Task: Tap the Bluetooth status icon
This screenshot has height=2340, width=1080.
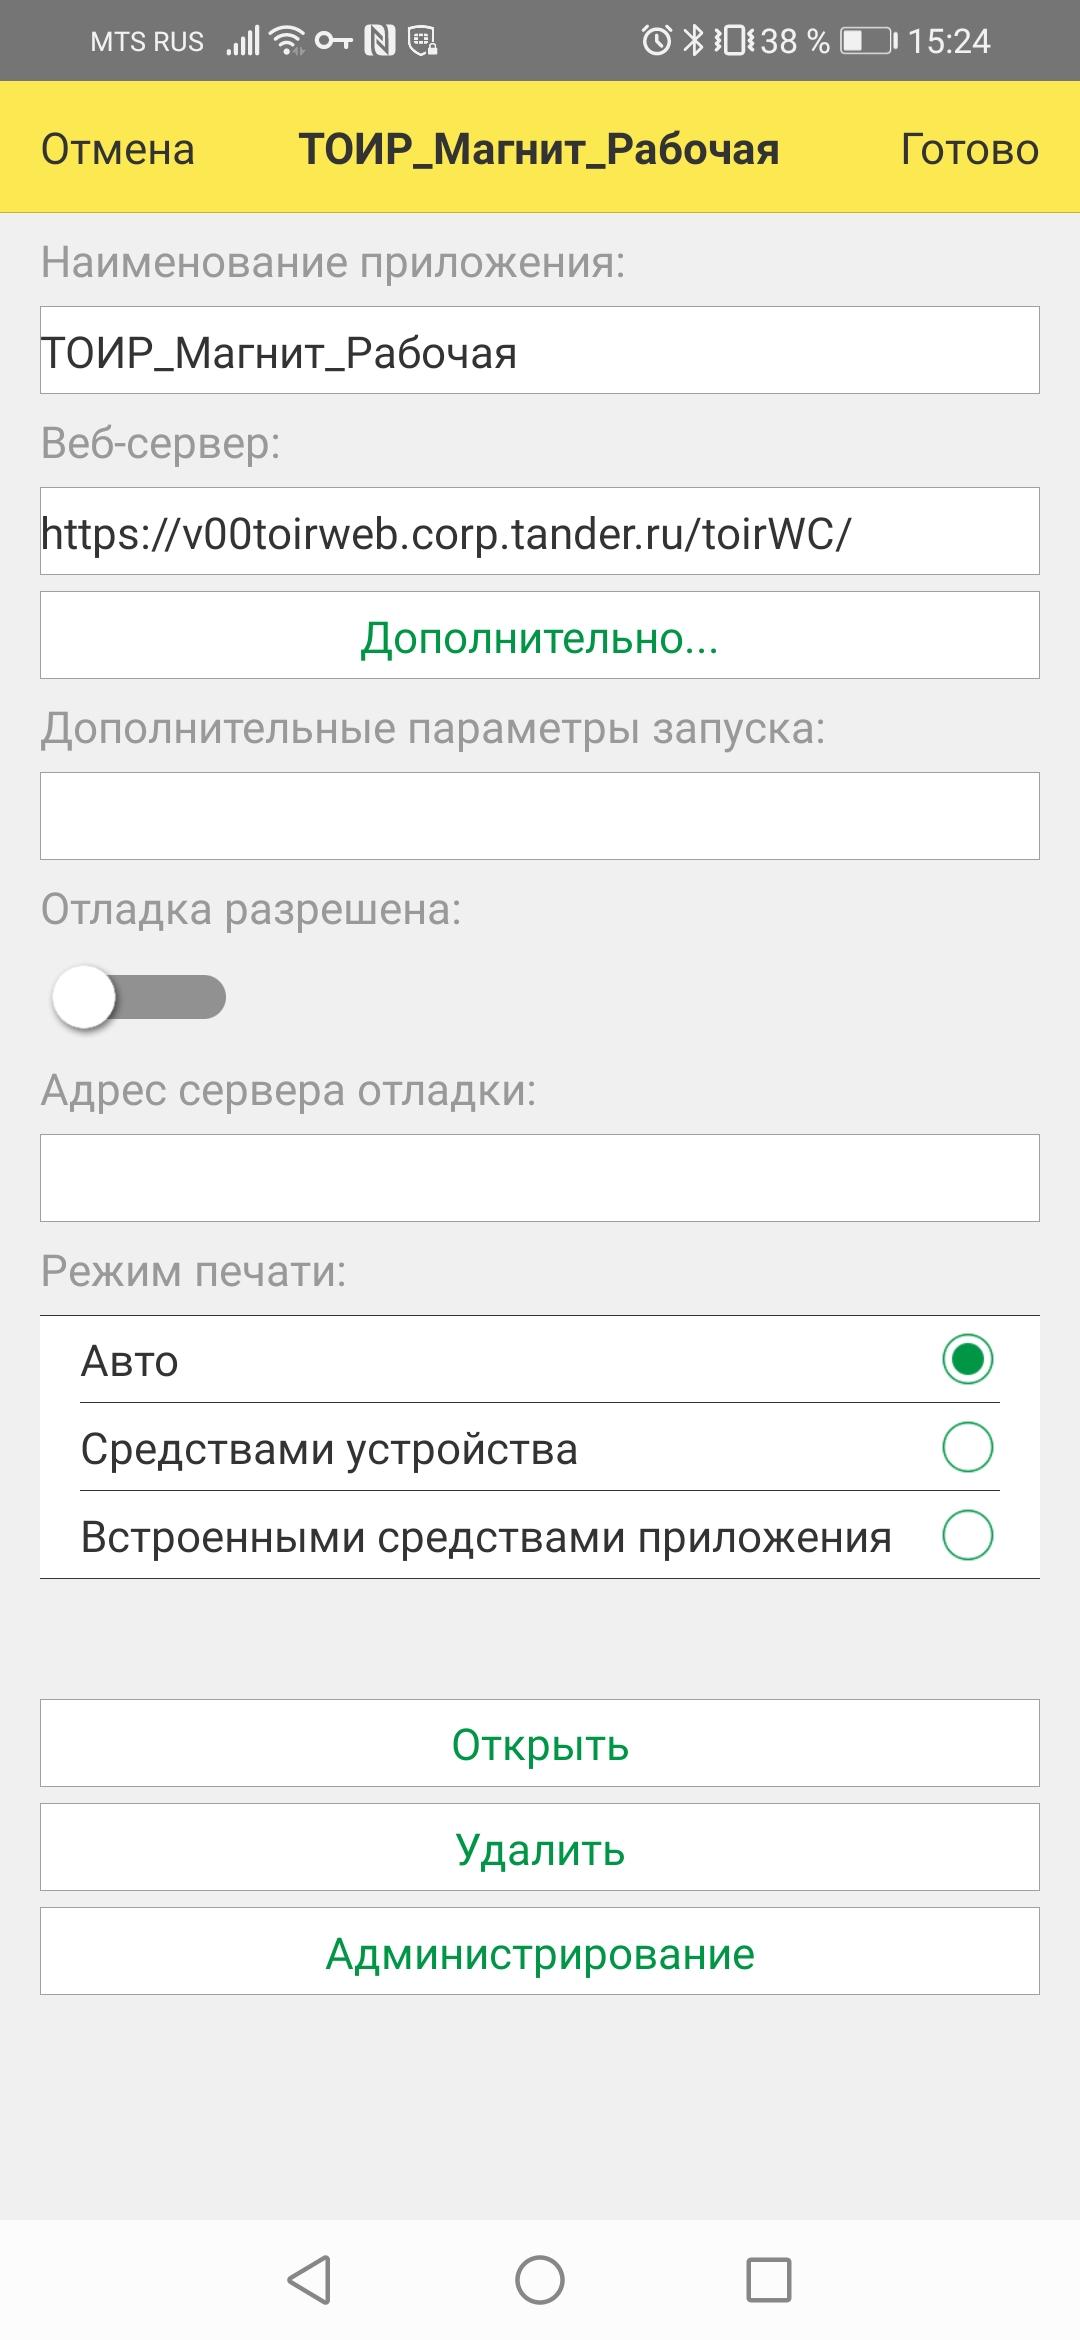Action: 693,41
